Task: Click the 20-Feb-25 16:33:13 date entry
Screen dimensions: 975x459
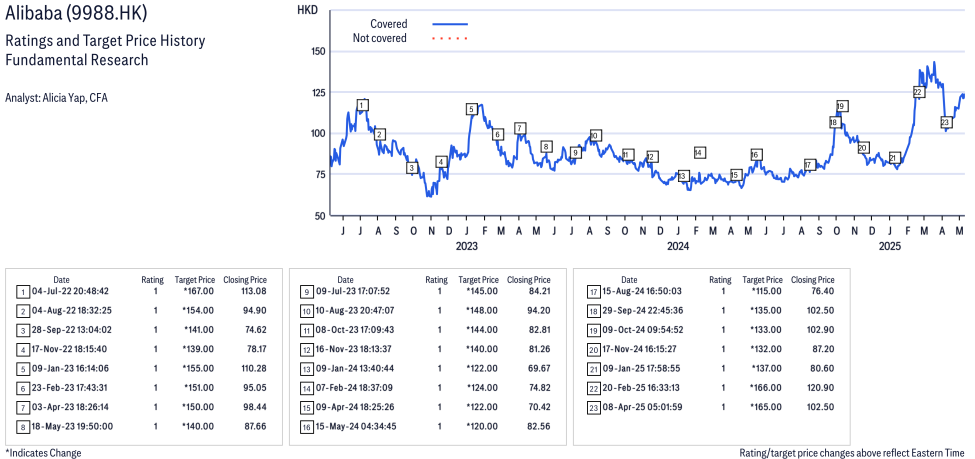Action: [x=640, y=387]
